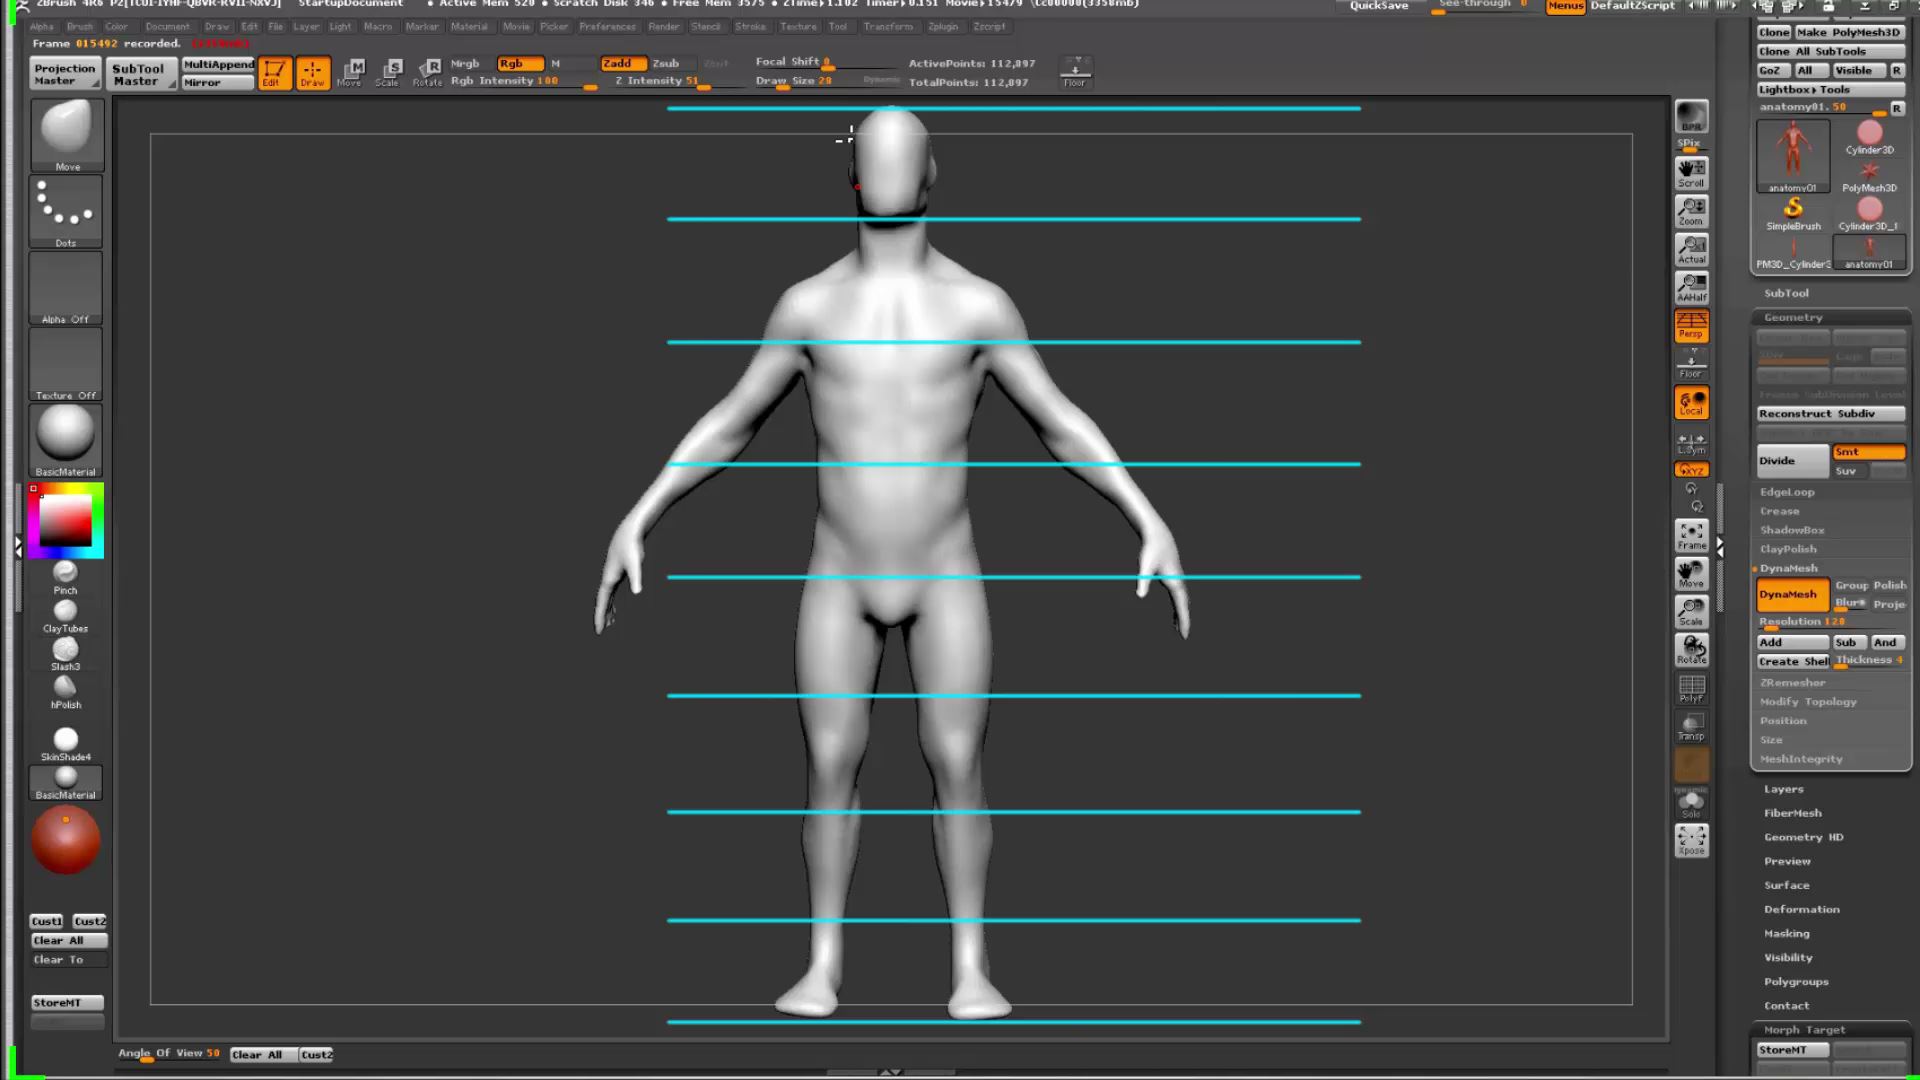This screenshot has height=1080, width=1920.
Task: Select the Scale transform icon in top shelf
Action: [x=390, y=72]
